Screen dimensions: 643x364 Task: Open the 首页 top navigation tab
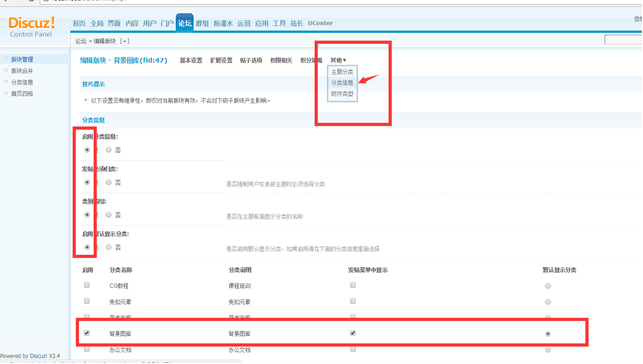point(79,23)
